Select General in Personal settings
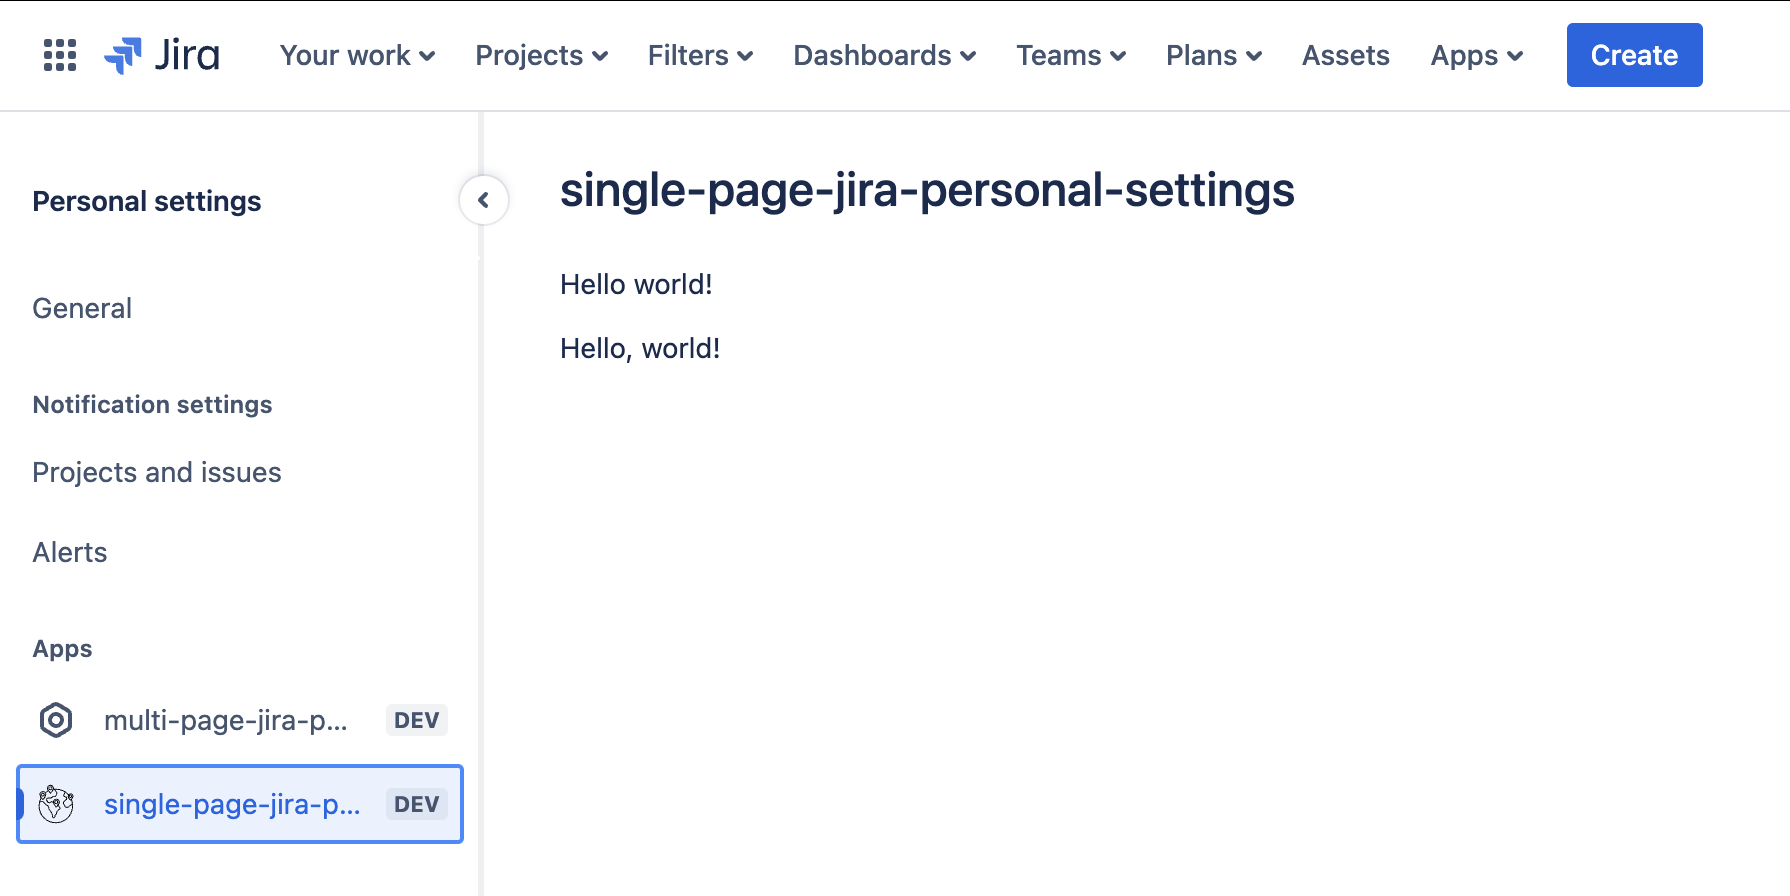 pos(82,308)
